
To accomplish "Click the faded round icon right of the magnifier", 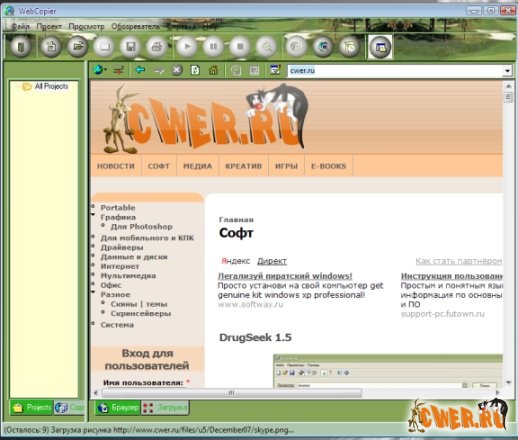I will [296, 46].
